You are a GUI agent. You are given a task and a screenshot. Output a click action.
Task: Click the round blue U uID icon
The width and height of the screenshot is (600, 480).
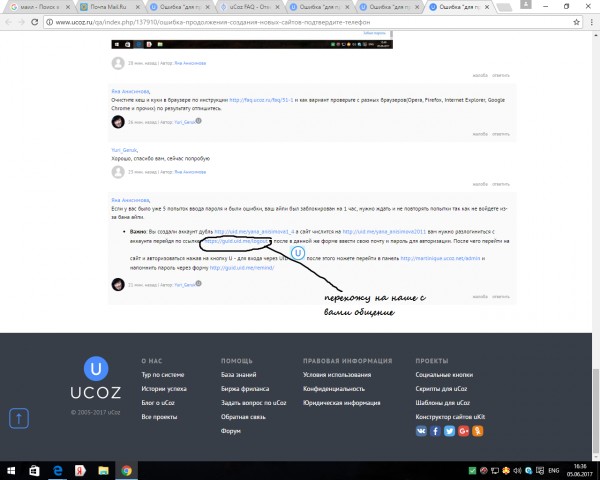pyautogui.click(x=298, y=253)
